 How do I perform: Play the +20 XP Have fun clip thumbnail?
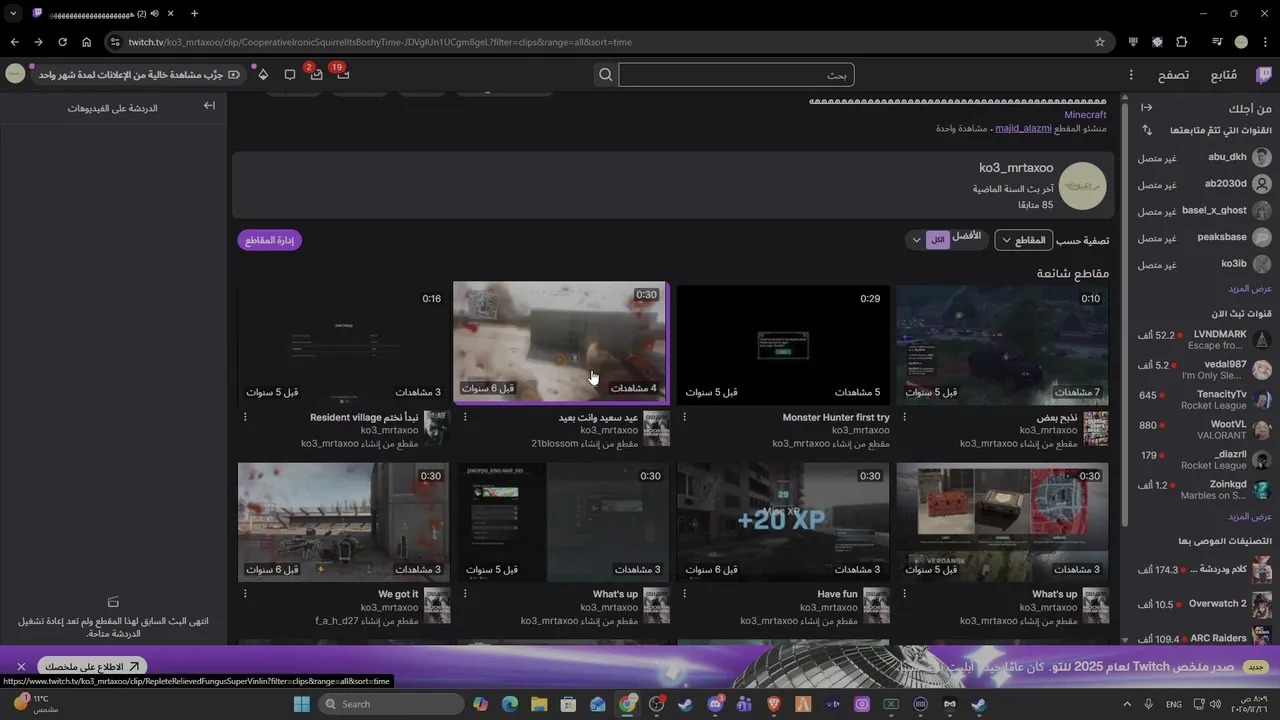[x=782, y=521]
